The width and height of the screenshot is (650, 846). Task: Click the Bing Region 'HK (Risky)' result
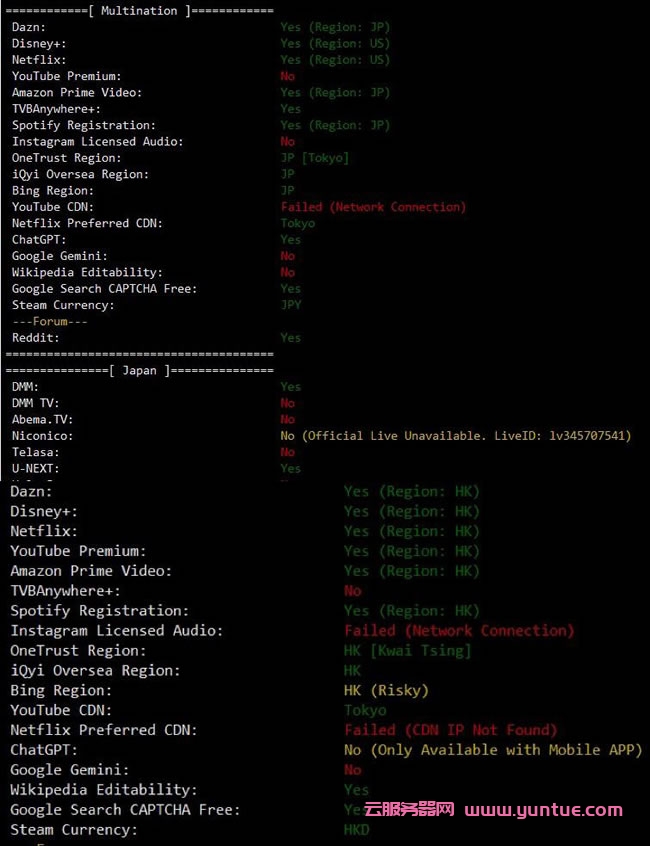click(386, 690)
